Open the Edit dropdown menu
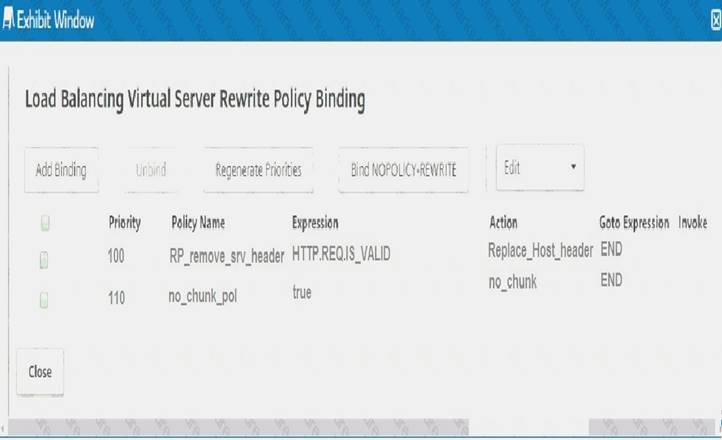This screenshot has height=440, width=722. coord(540,168)
